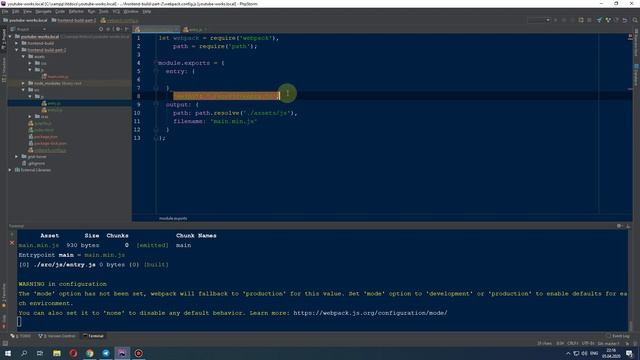Open the View menu

click(27, 12)
